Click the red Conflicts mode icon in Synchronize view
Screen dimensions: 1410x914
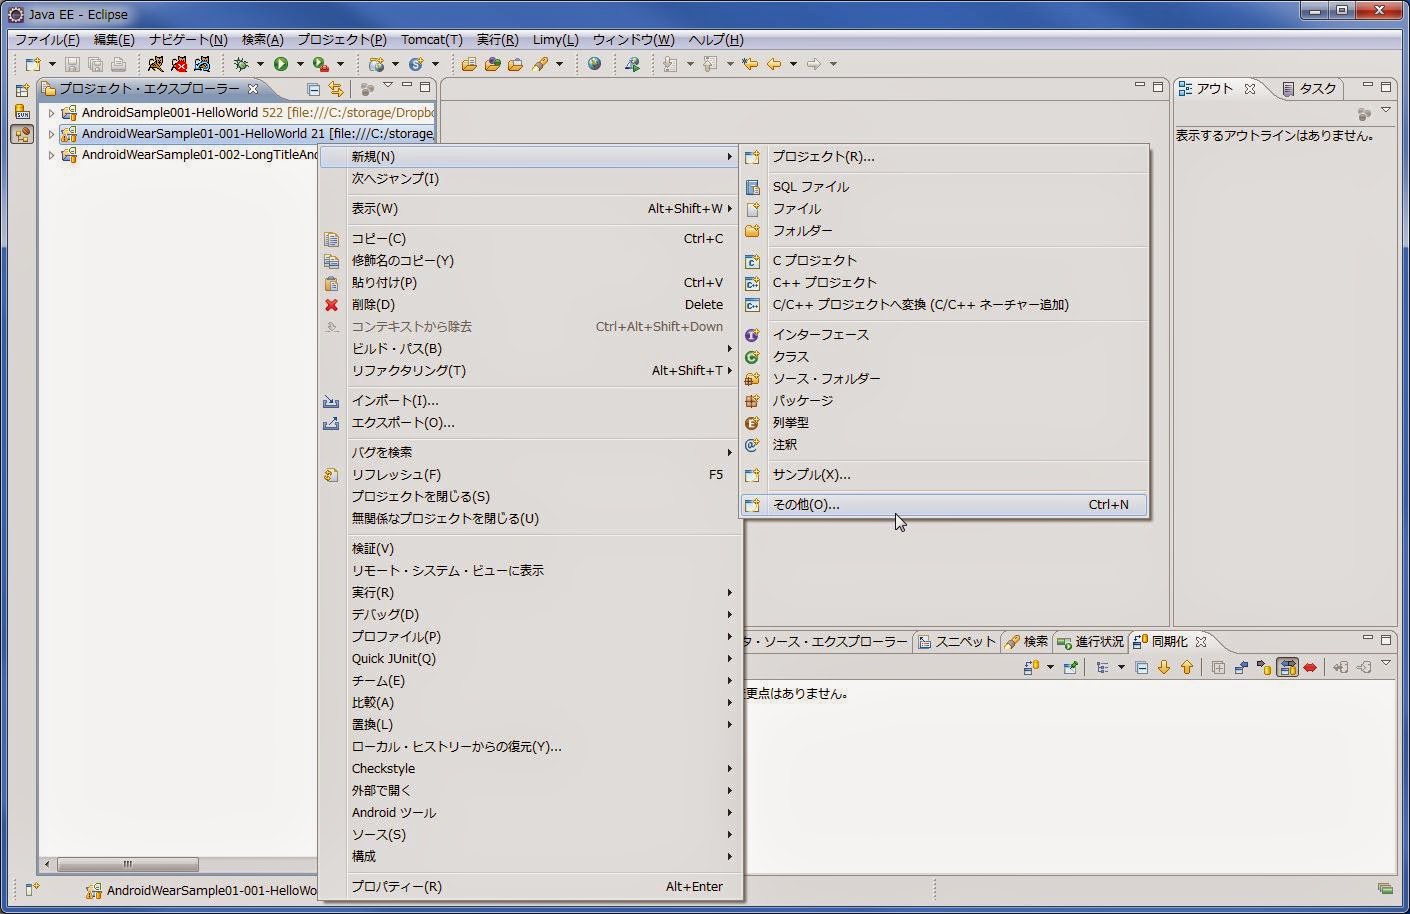[1310, 667]
